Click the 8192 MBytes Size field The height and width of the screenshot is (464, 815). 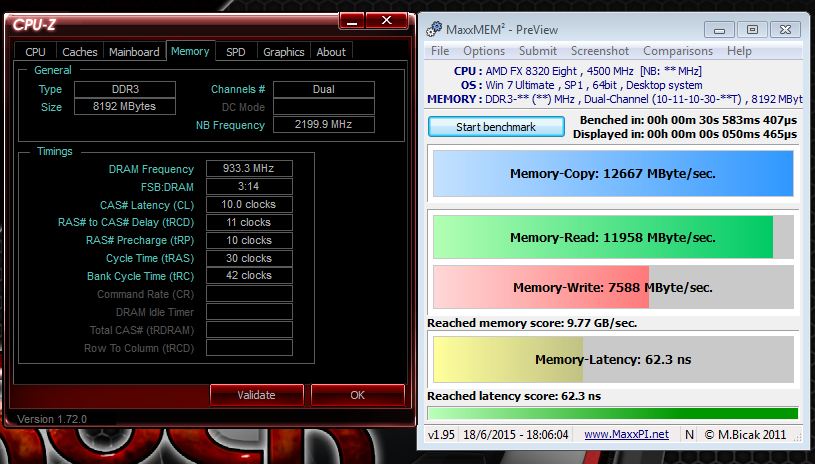[x=125, y=107]
